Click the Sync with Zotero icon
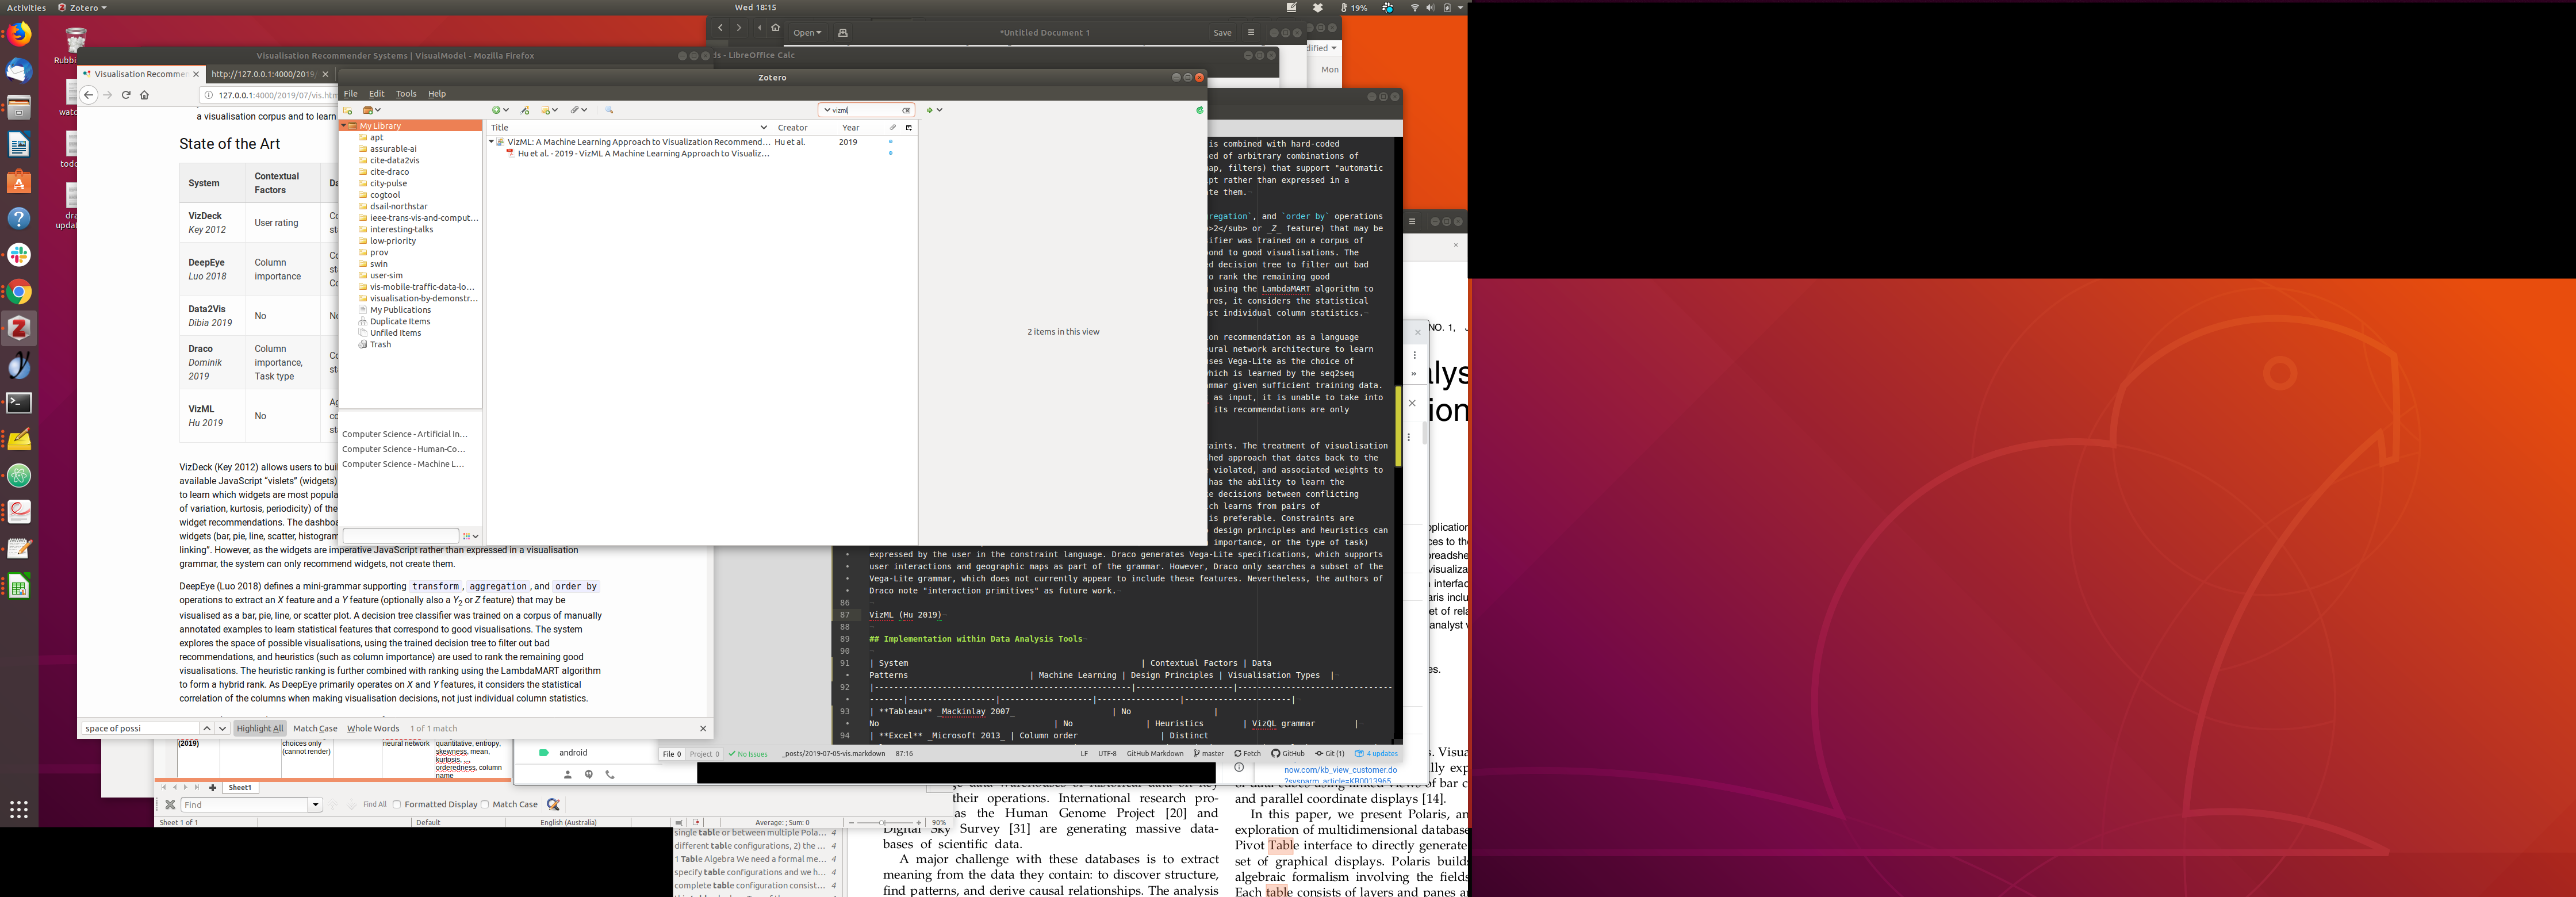The height and width of the screenshot is (897, 2576). 1199,110
